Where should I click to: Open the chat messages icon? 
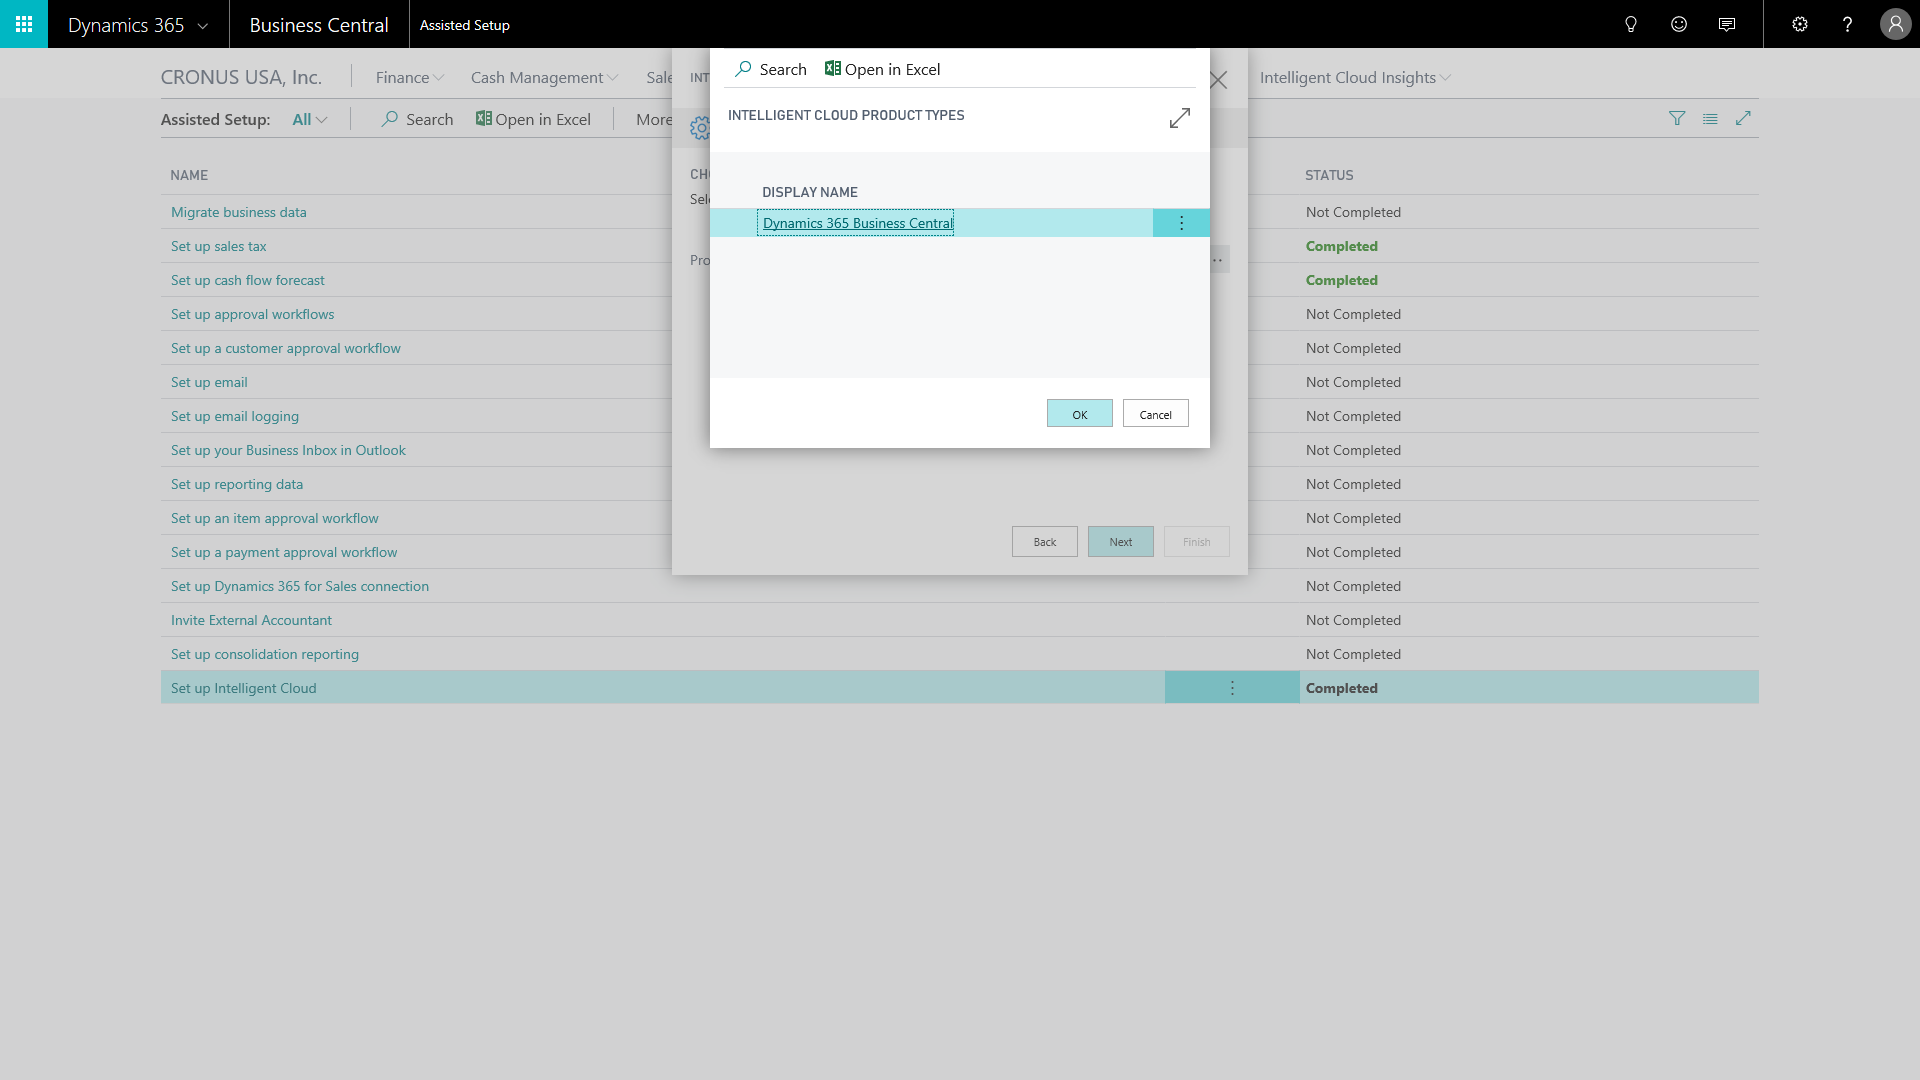[1727, 24]
